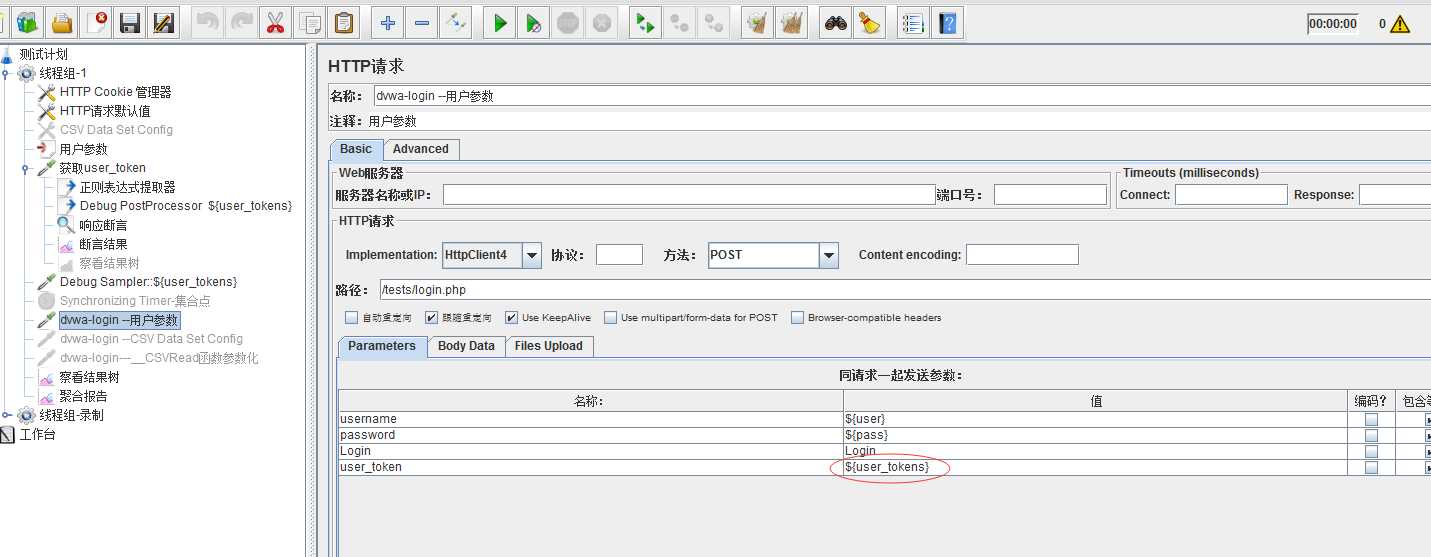Check 编码? box for username row
The width and height of the screenshot is (1431, 557).
pyautogui.click(x=1371, y=419)
